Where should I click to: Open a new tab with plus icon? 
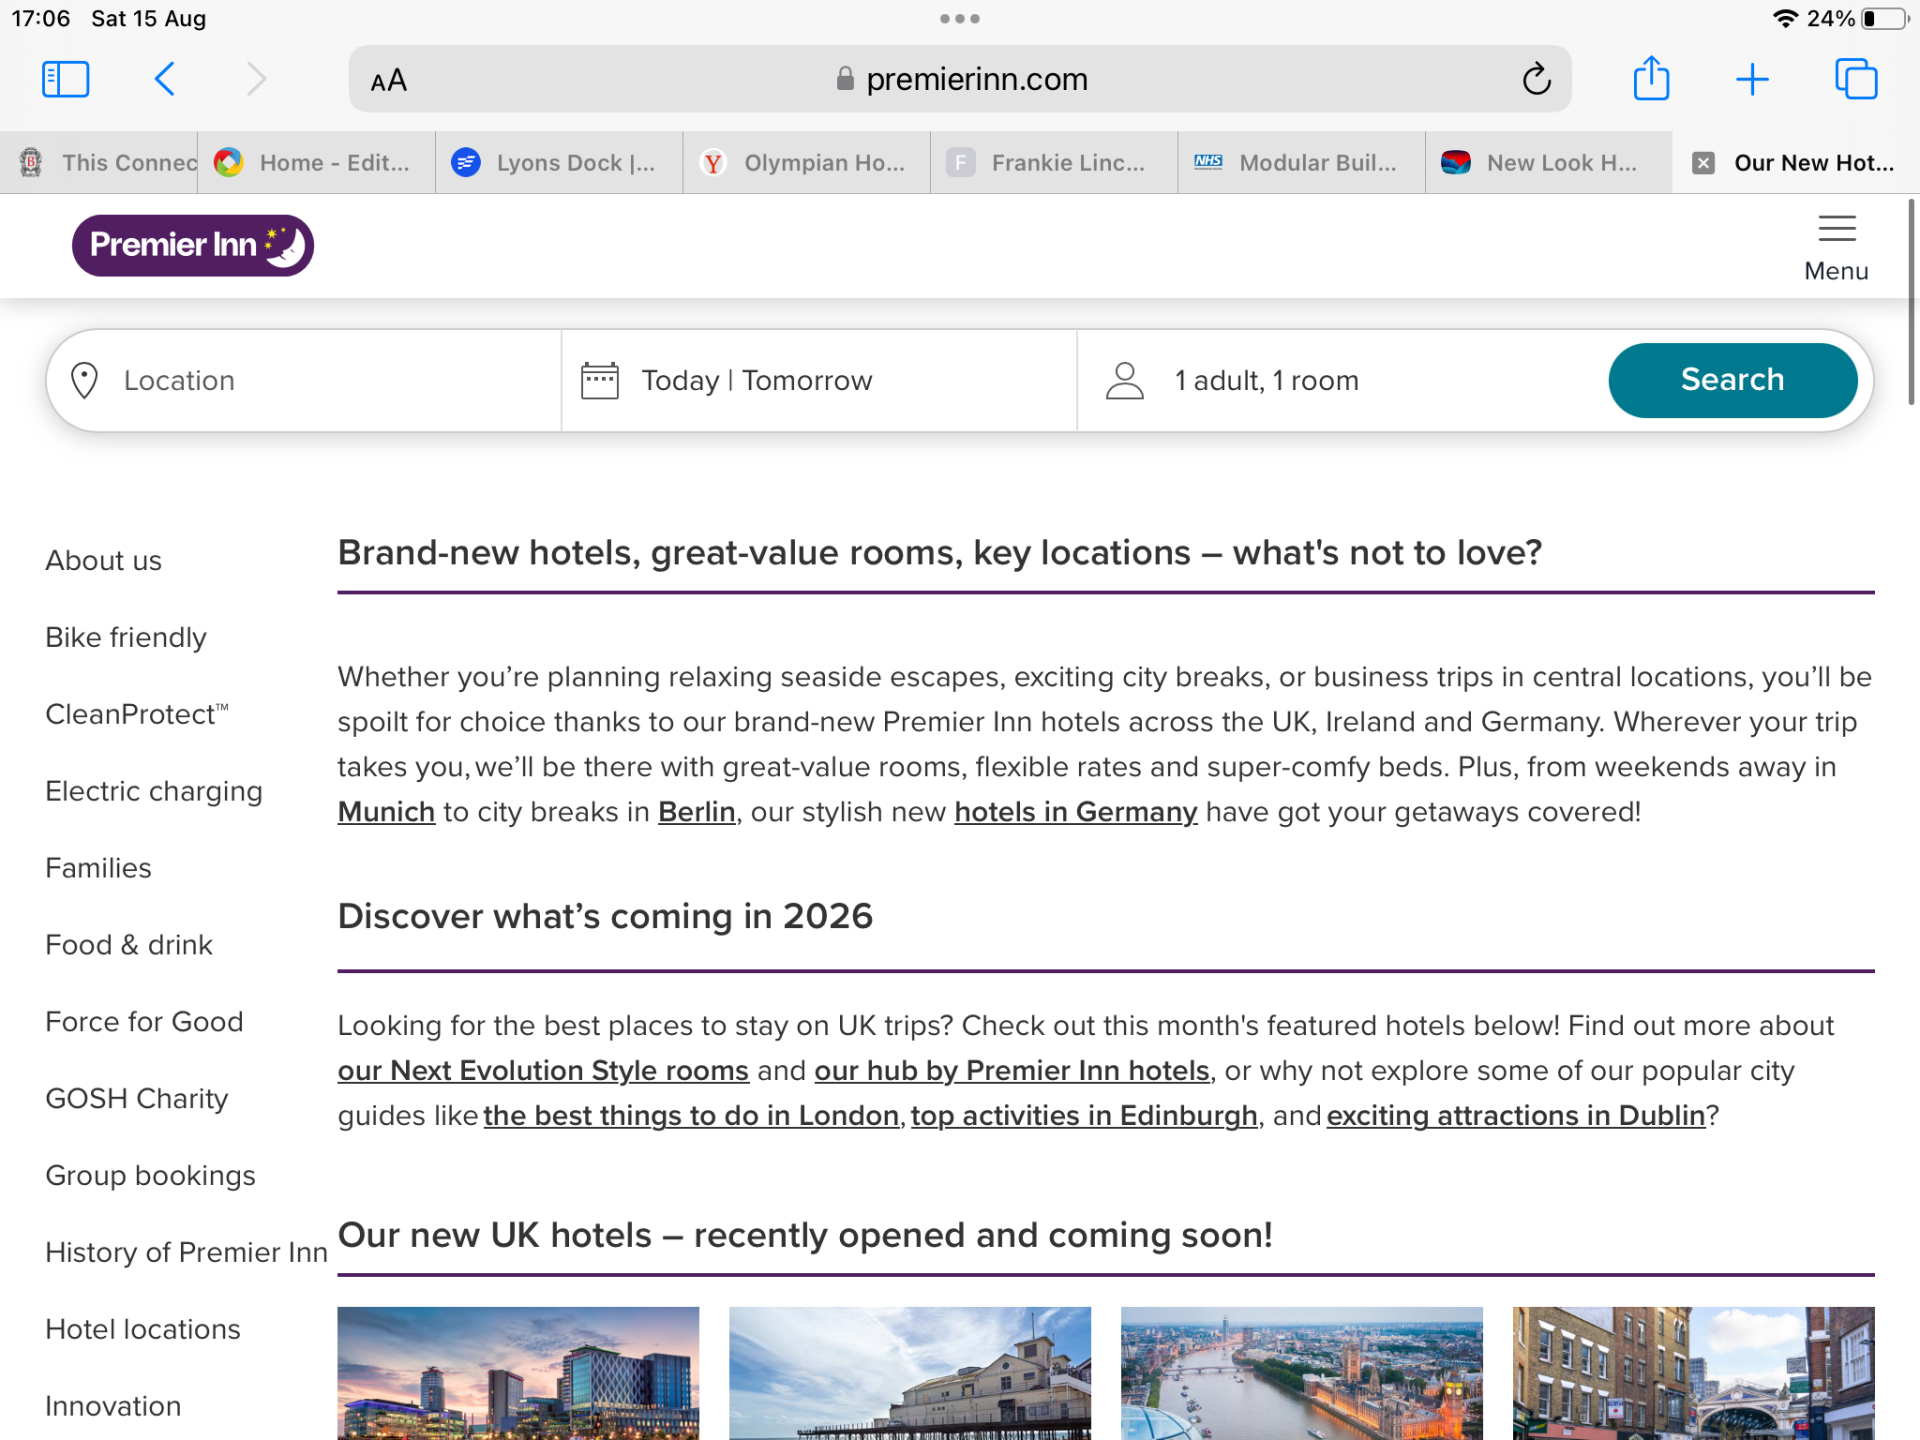(1752, 79)
